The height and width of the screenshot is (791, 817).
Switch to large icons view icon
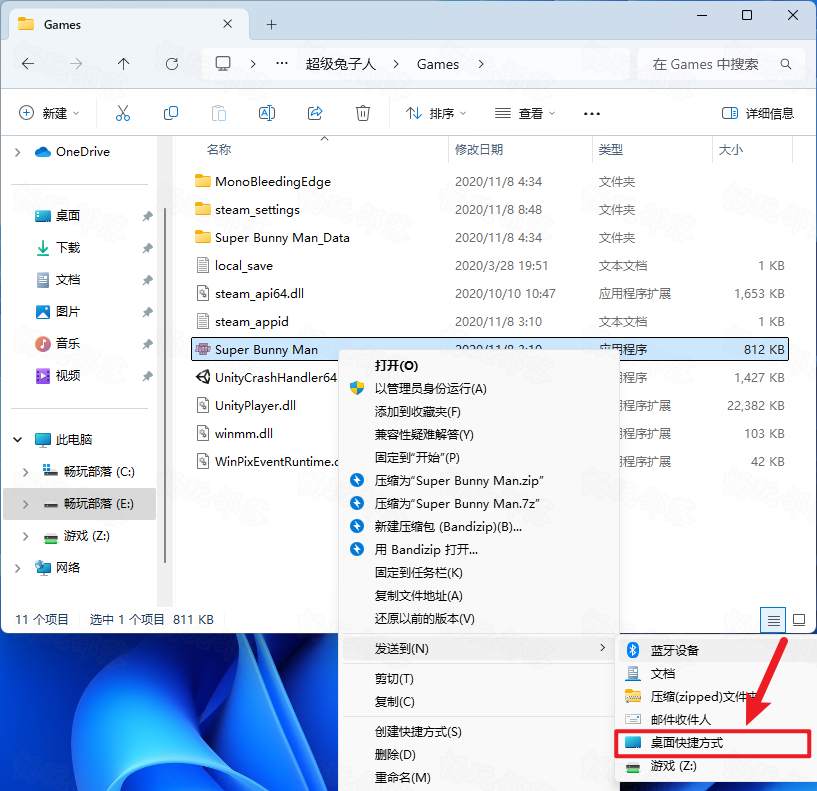pyautogui.click(x=799, y=620)
